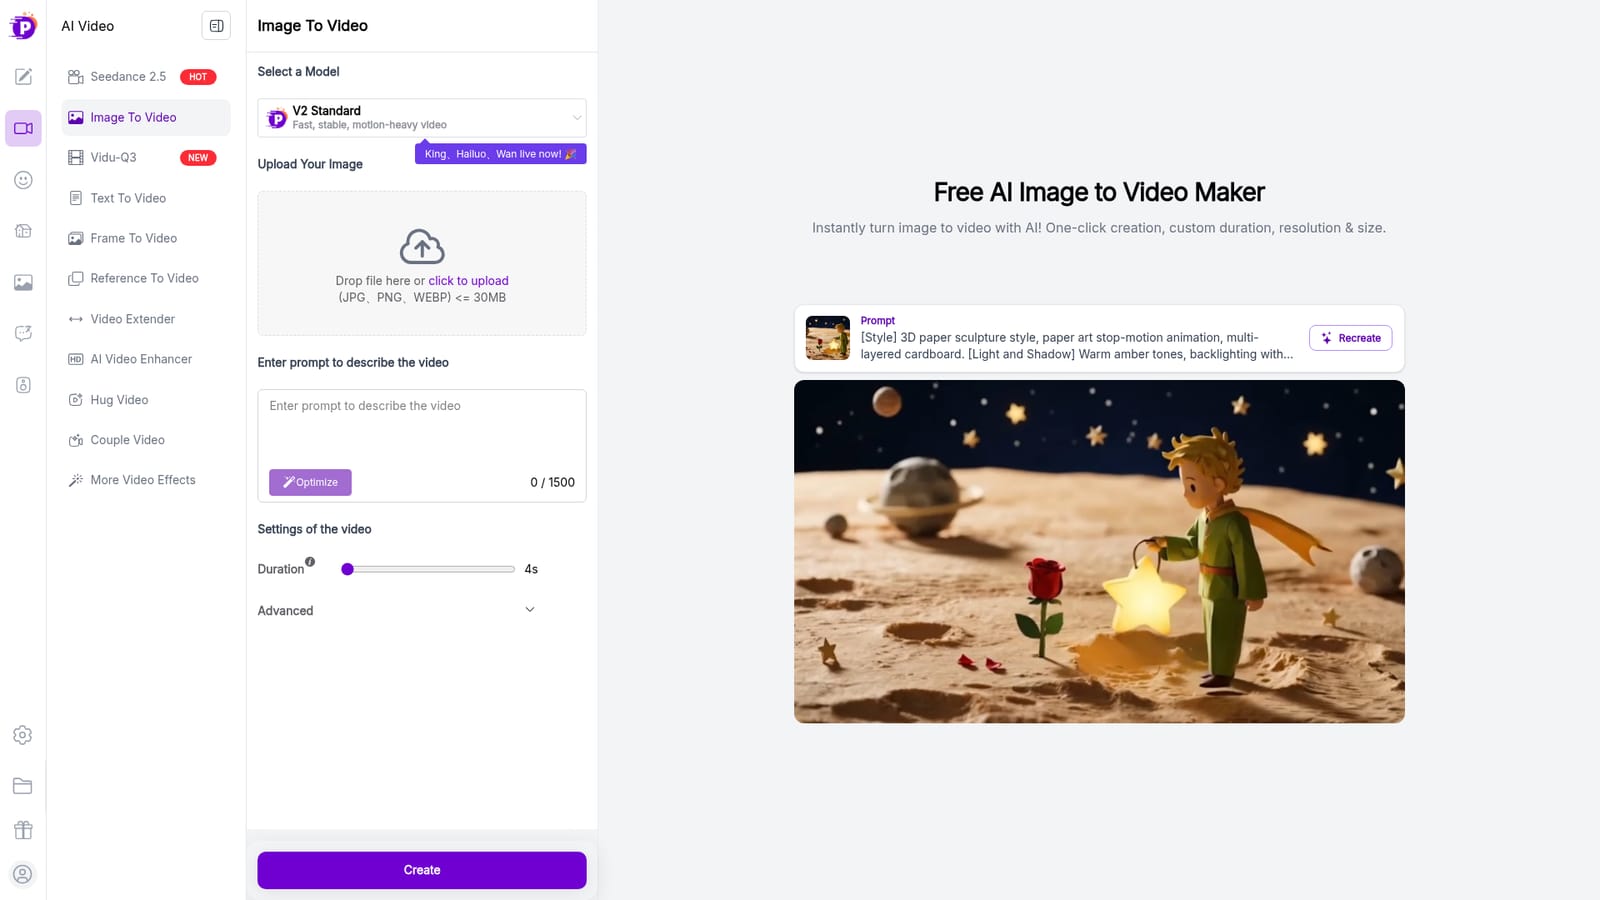Open the rounded badge icon in left rail

point(23,385)
